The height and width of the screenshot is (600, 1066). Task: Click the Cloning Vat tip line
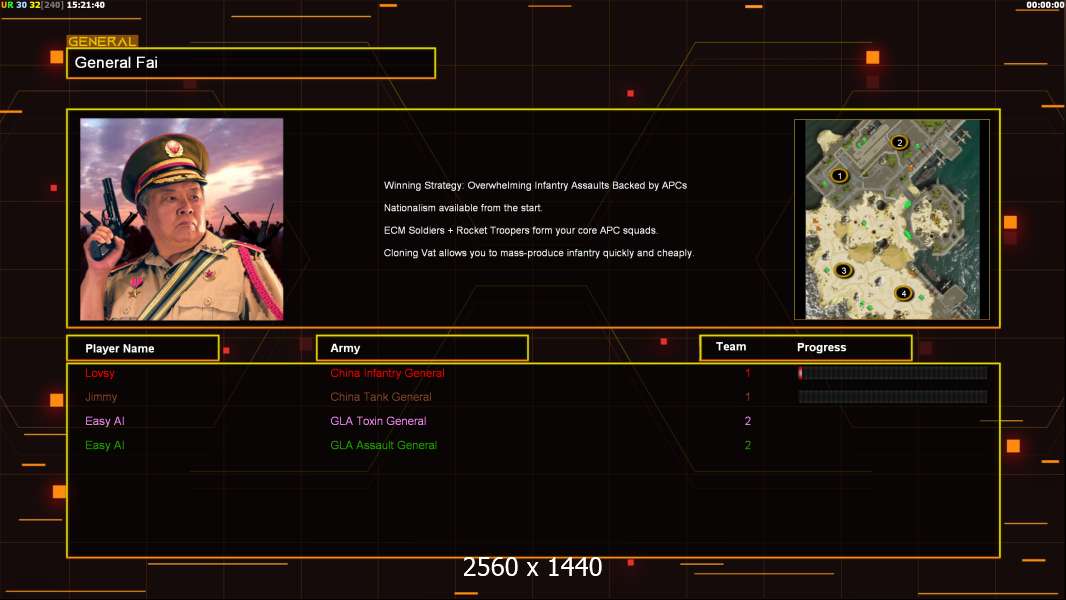pos(538,253)
